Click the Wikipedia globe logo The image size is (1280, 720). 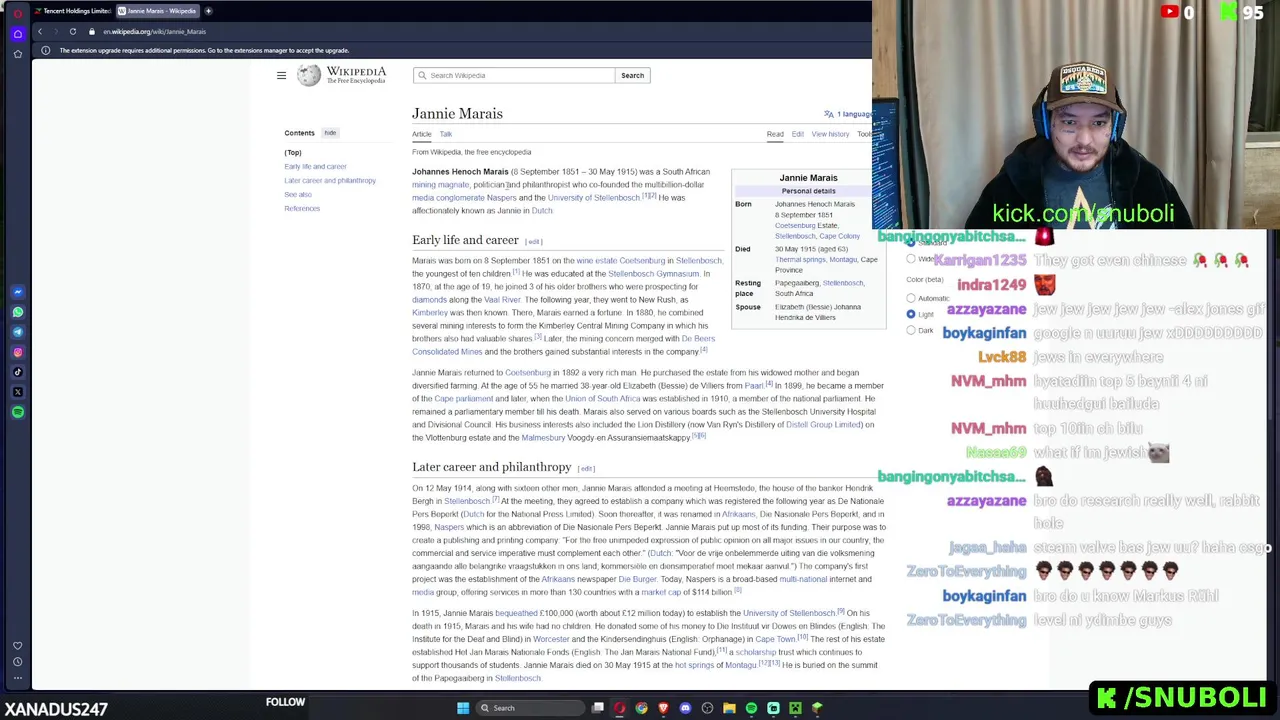(309, 75)
